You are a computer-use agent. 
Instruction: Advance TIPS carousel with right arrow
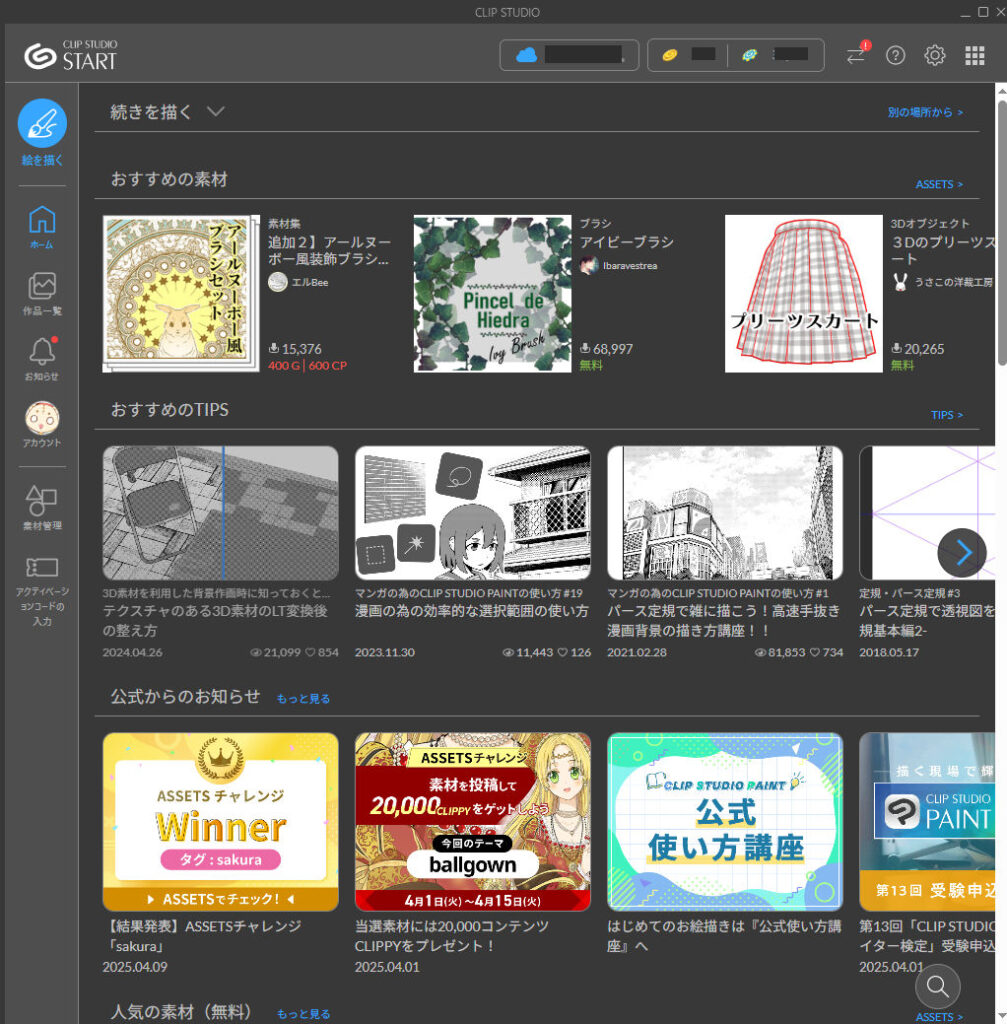coord(962,552)
